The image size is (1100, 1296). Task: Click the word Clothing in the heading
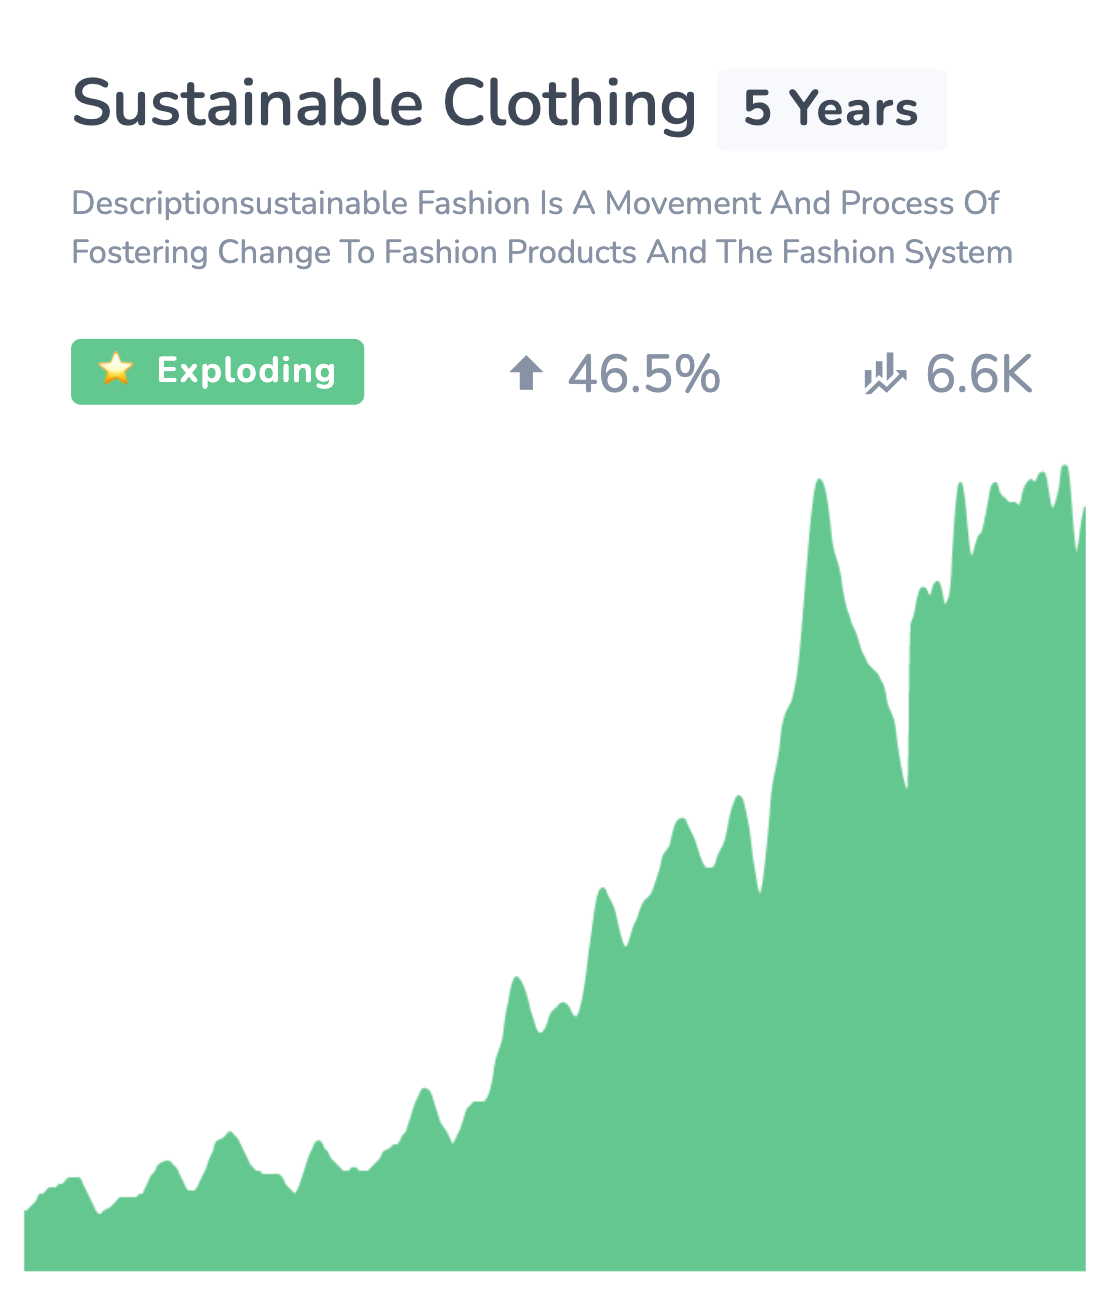click(x=569, y=106)
